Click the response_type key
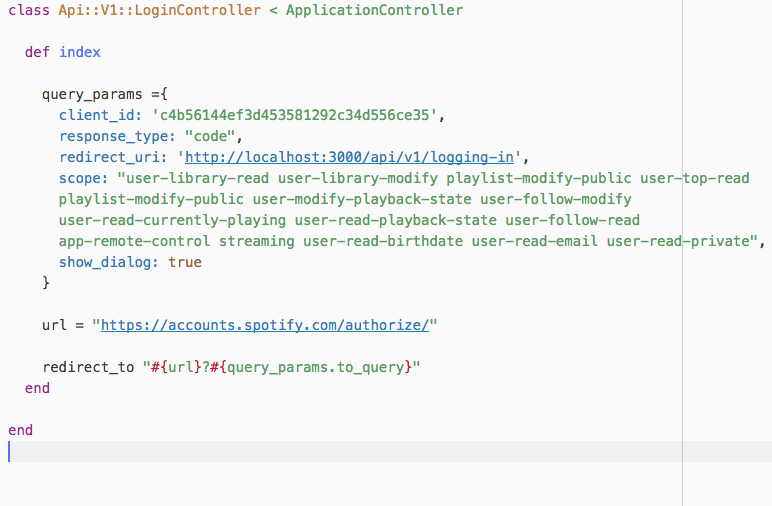The height and width of the screenshot is (506, 772). point(117,136)
